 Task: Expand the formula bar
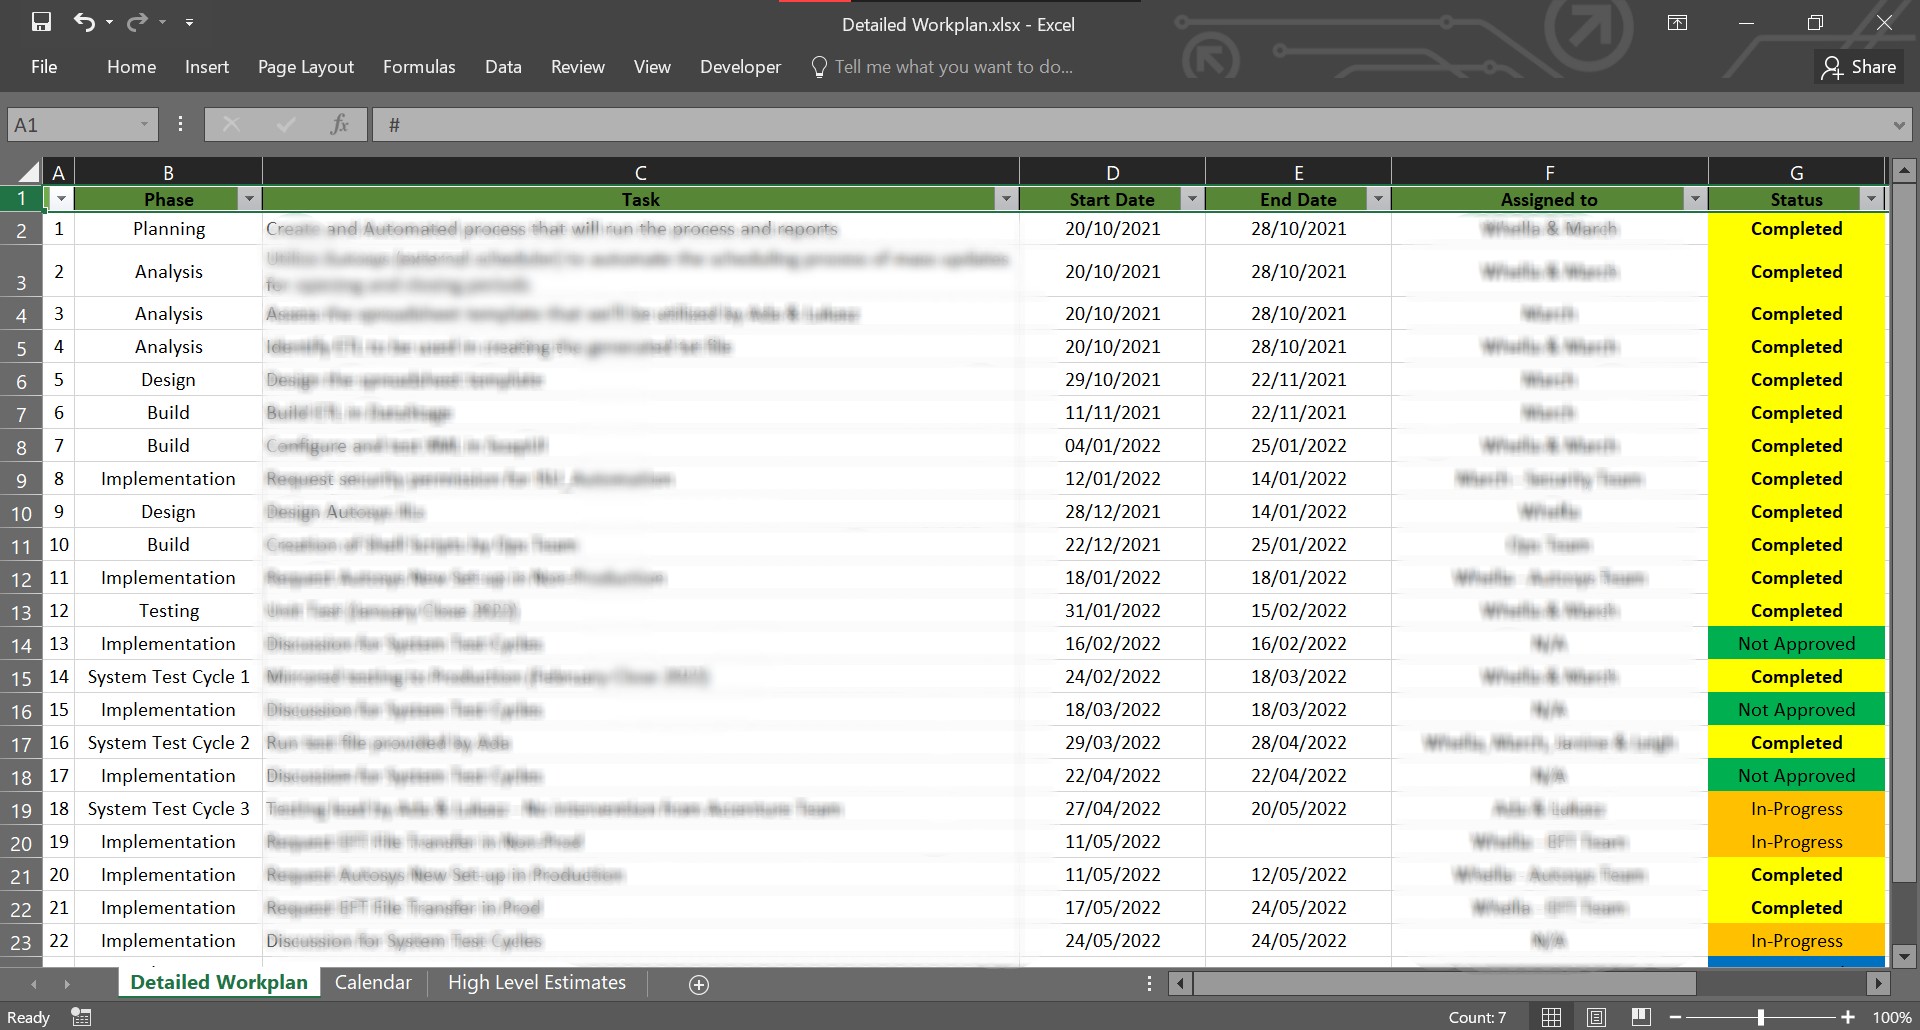[x=1899, y=125]
